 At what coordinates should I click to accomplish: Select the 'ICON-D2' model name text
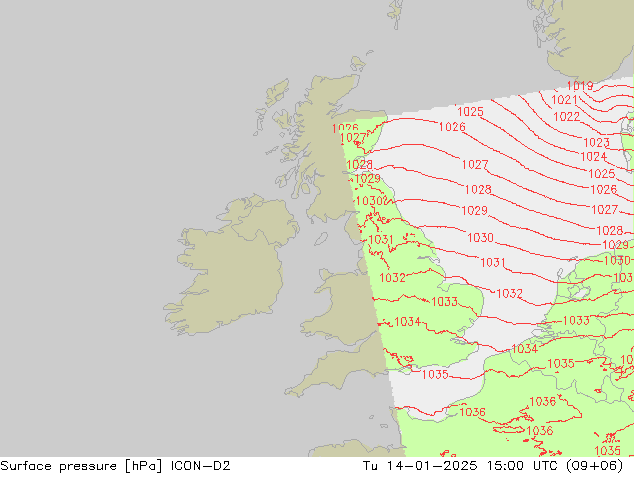201,466
